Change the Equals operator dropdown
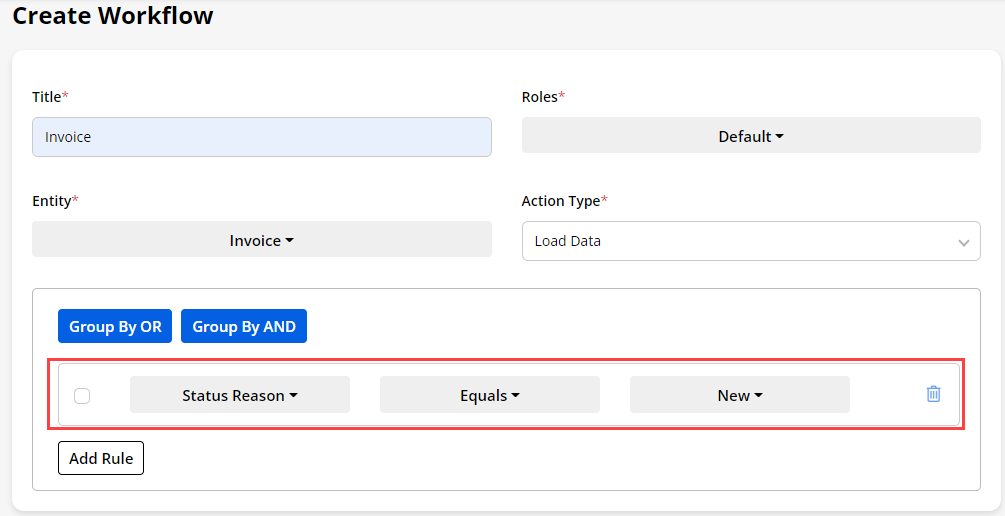Viewport: 1005px width, 516px height. pos(488,395)
